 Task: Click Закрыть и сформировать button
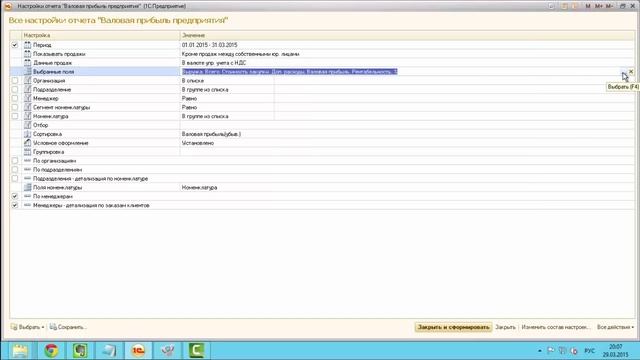[x=453, y=327]
